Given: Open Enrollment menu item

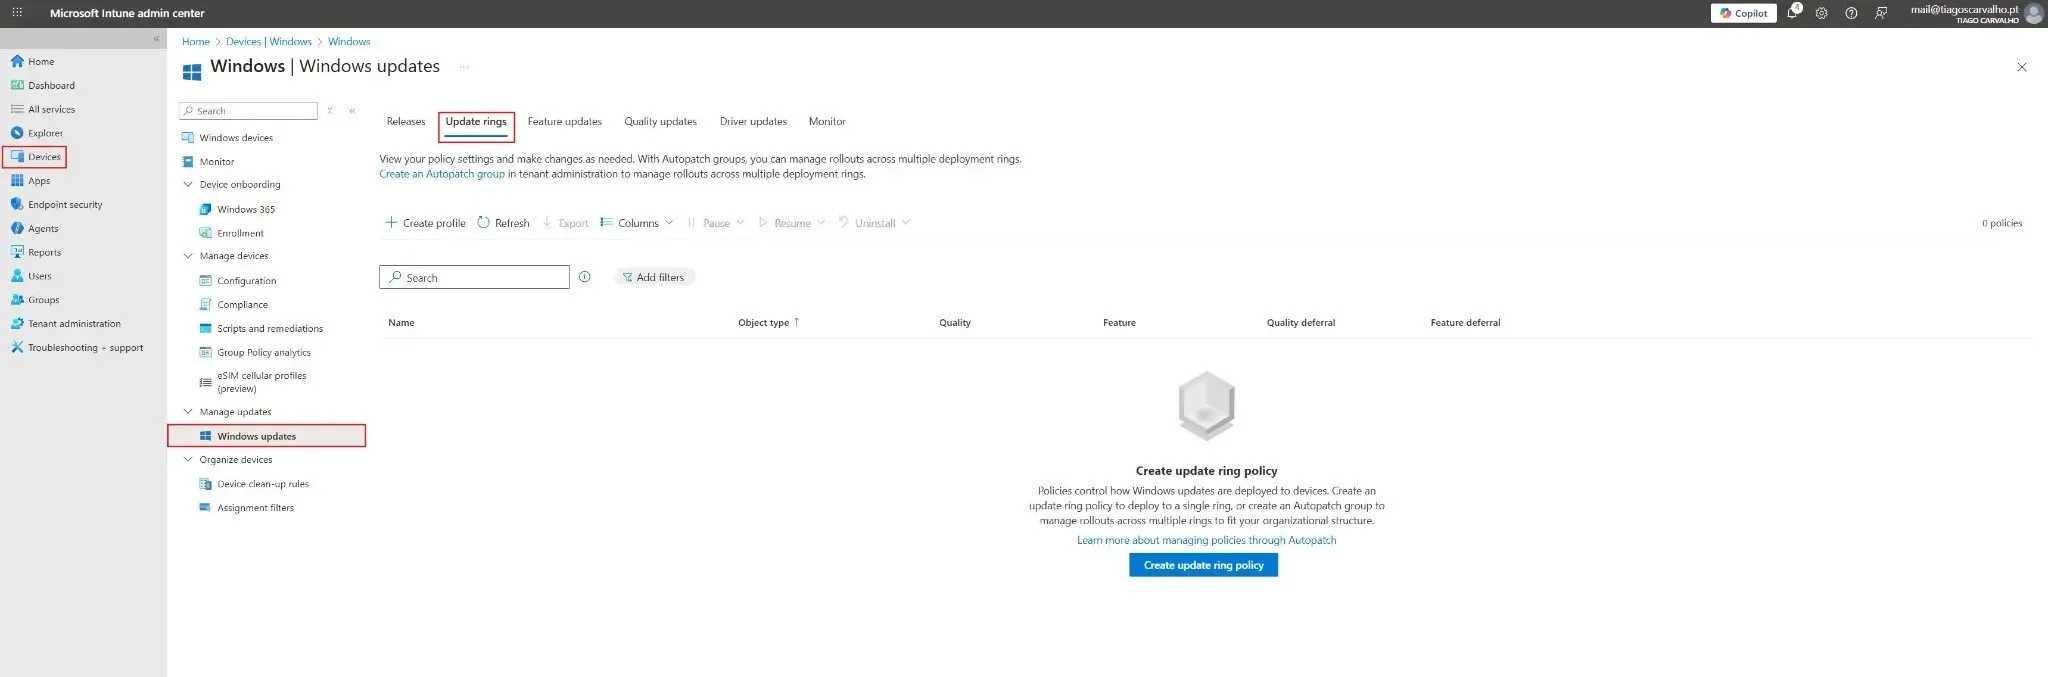Looking at the screenshot, I should [x=240, y=234].
